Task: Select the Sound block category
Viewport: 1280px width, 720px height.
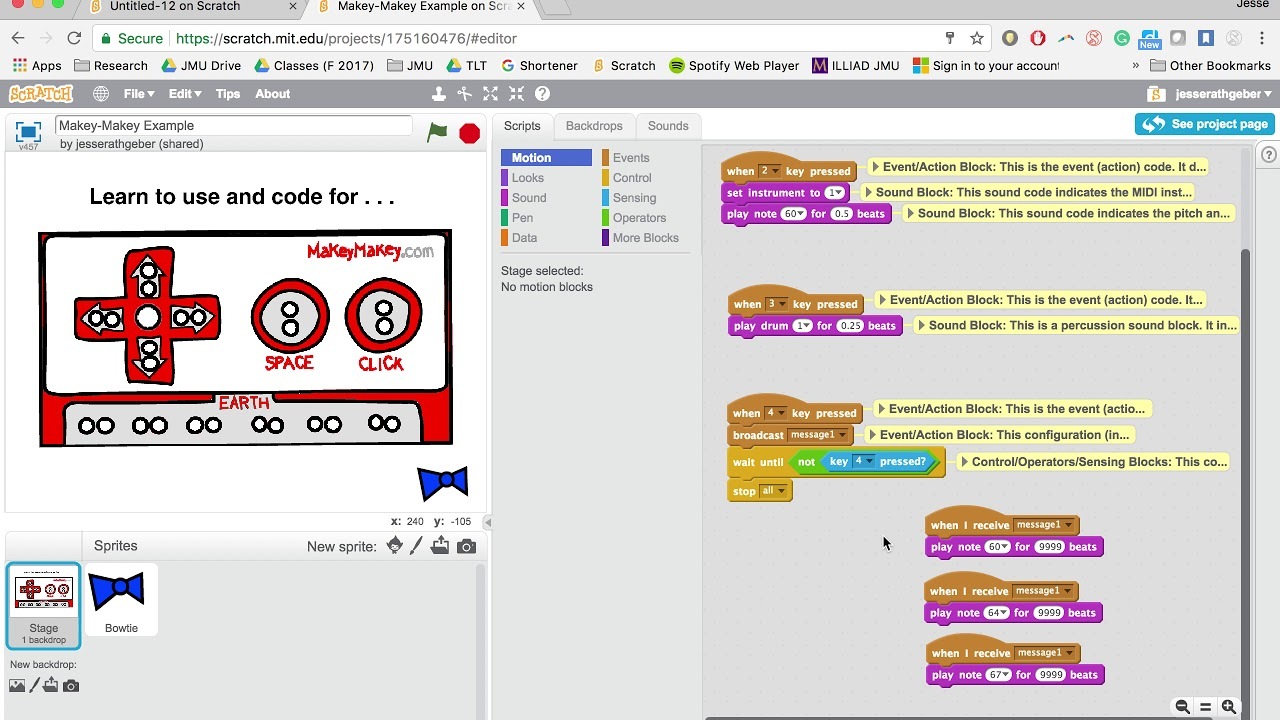Action: [x=546, y=198]
